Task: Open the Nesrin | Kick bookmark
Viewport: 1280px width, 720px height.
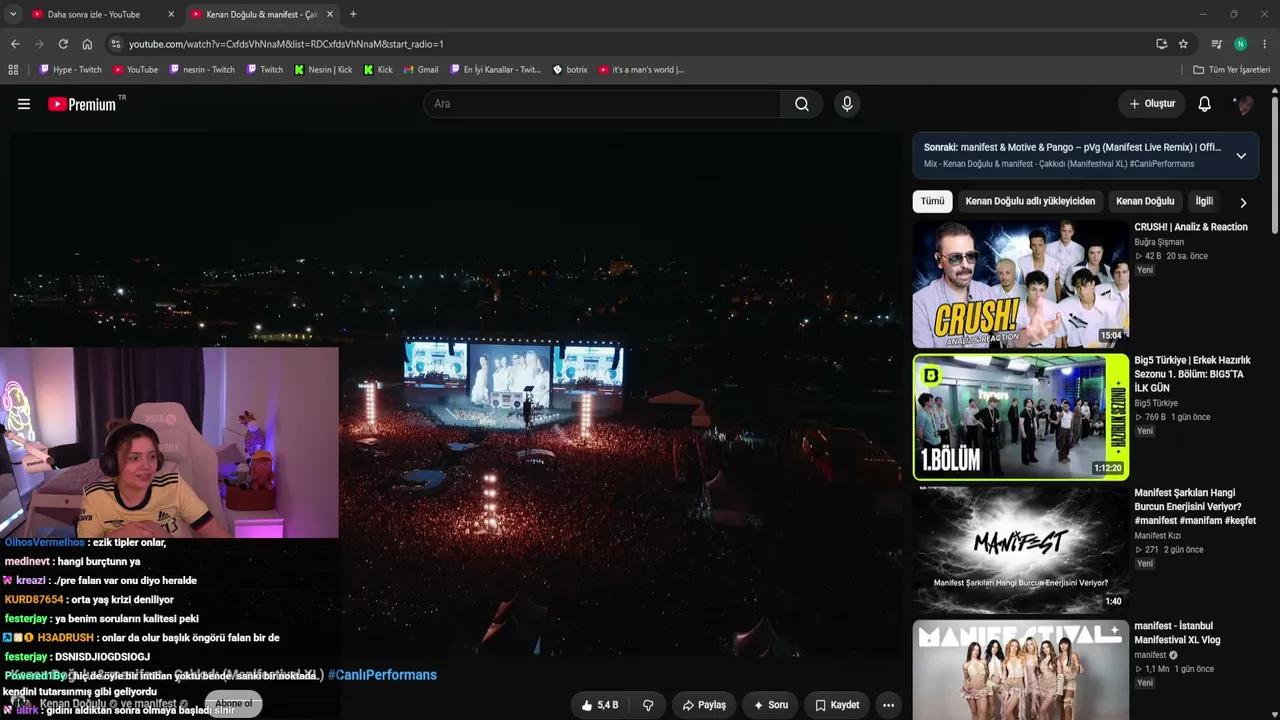Action: point(324,70)
